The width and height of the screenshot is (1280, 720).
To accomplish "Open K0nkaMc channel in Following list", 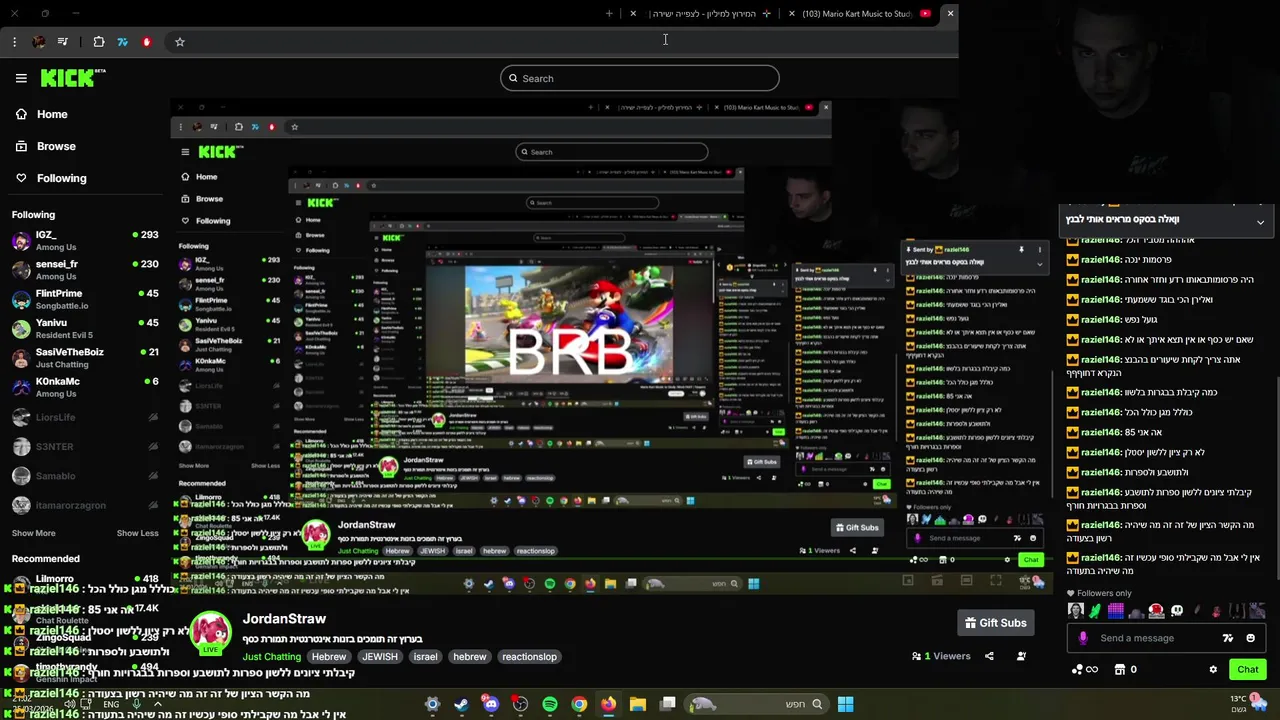I will [x=85, y=387].
